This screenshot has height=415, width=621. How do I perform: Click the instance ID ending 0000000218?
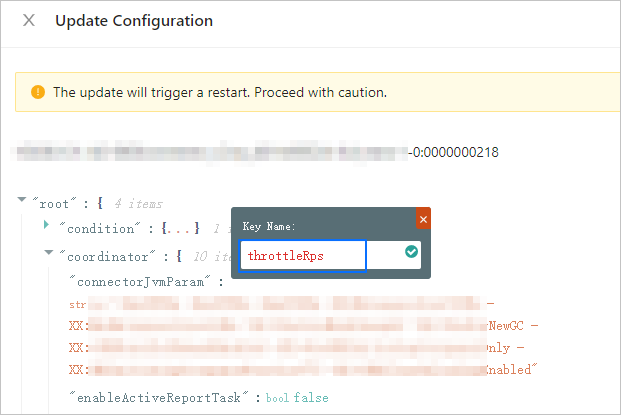[x=455, y=153]
